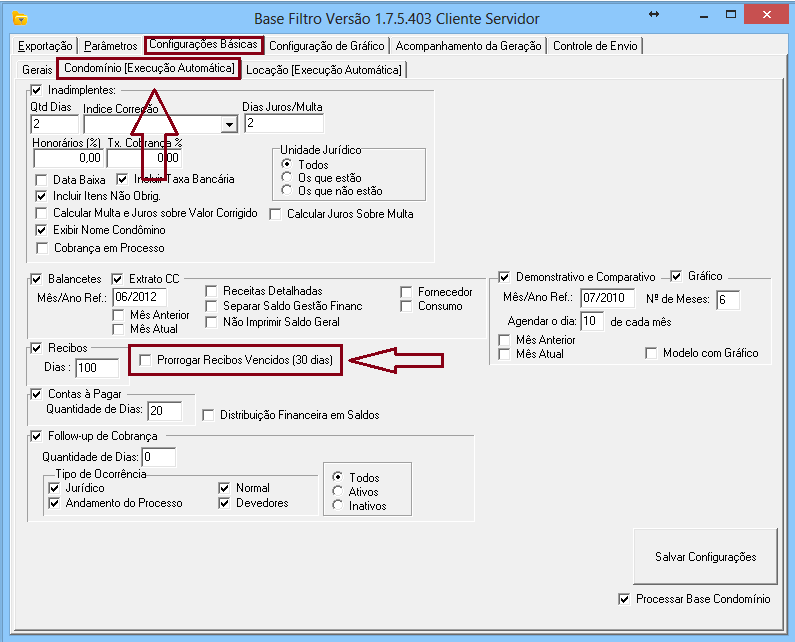
Task: Go to the Controle de Envio tab
Action: pos(596,46)
